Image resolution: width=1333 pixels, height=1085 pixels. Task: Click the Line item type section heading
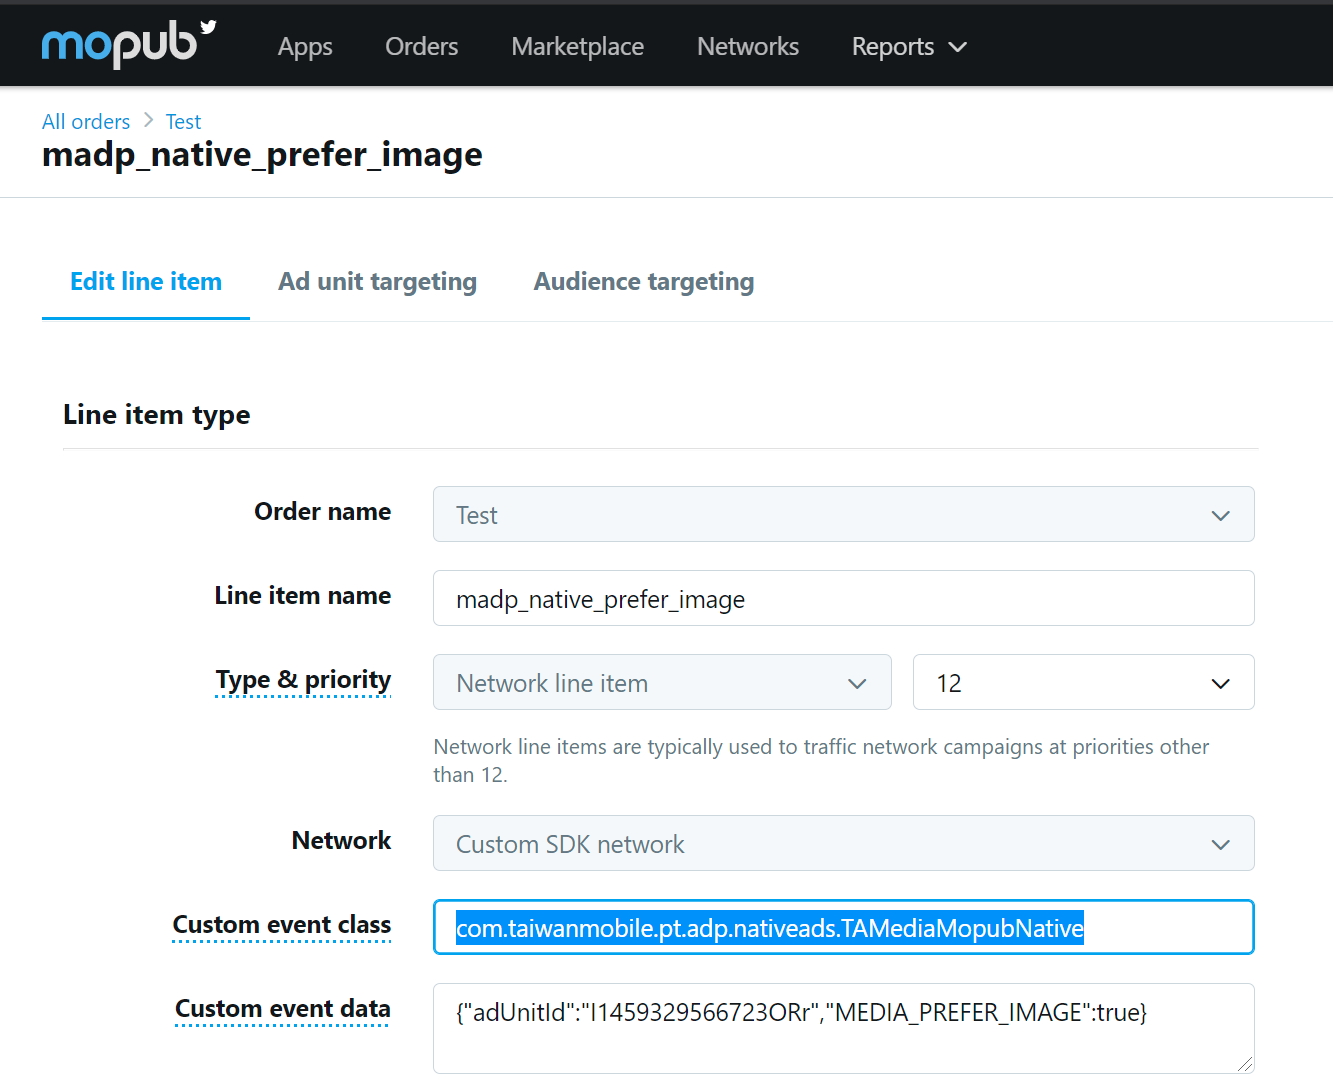(157, 415)
